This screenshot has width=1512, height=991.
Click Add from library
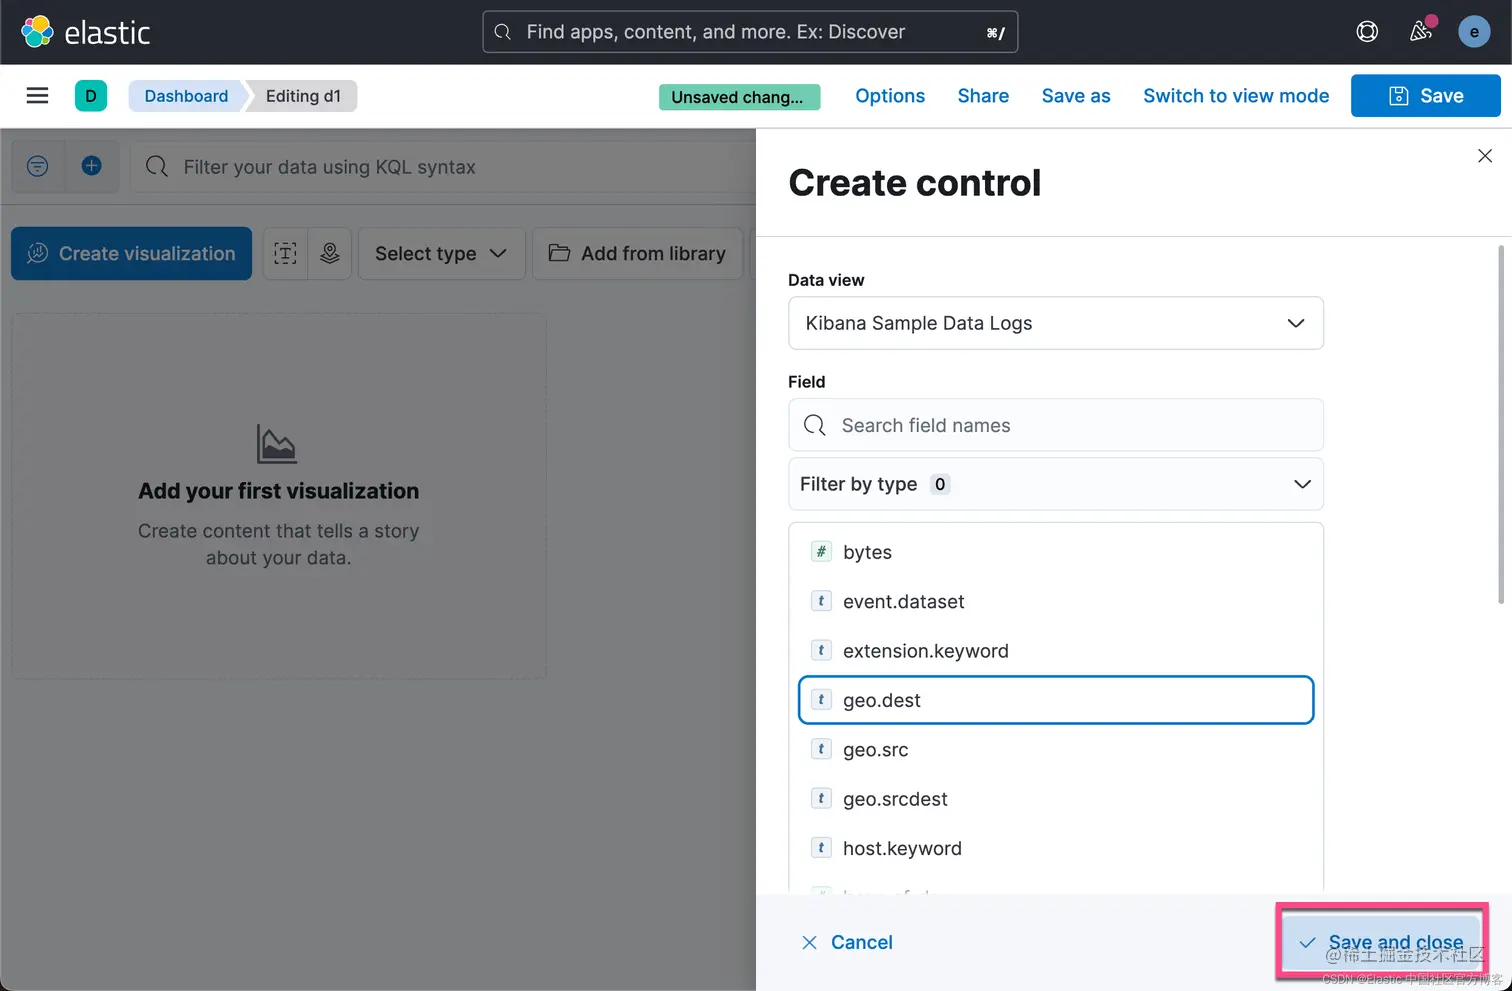637,254
